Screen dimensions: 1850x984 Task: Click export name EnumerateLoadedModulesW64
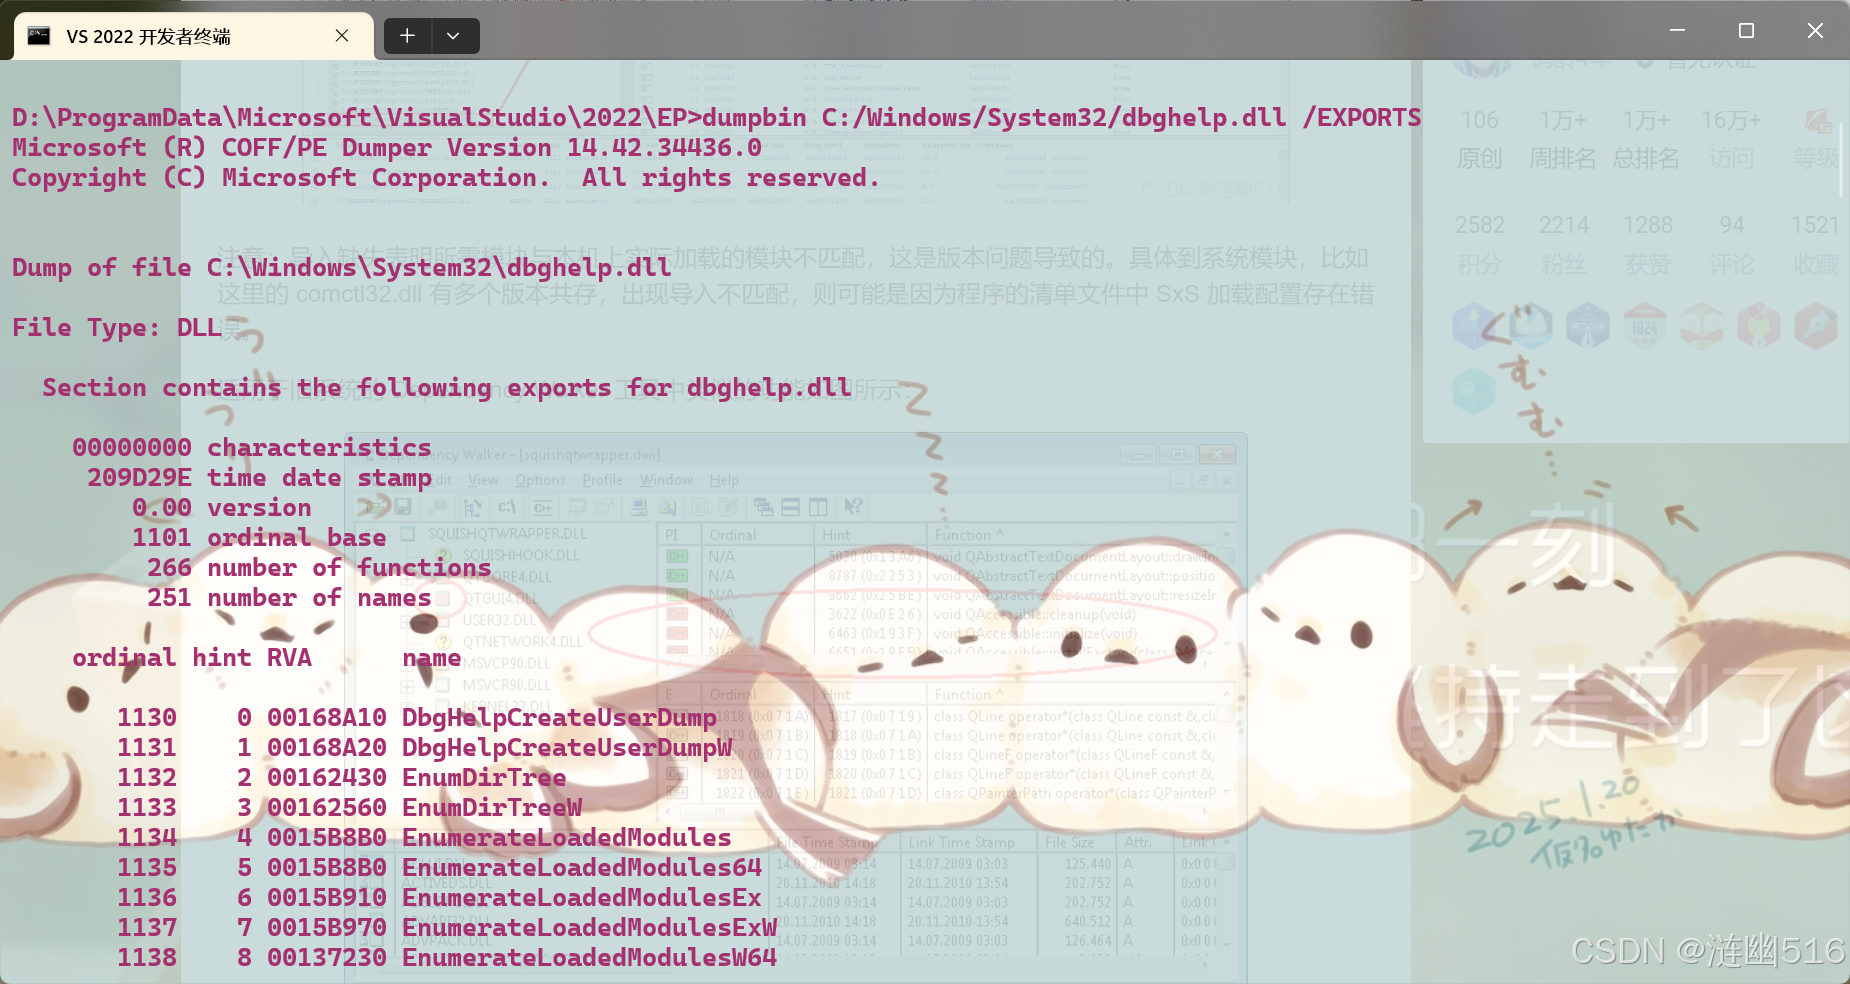click(590, 958)
